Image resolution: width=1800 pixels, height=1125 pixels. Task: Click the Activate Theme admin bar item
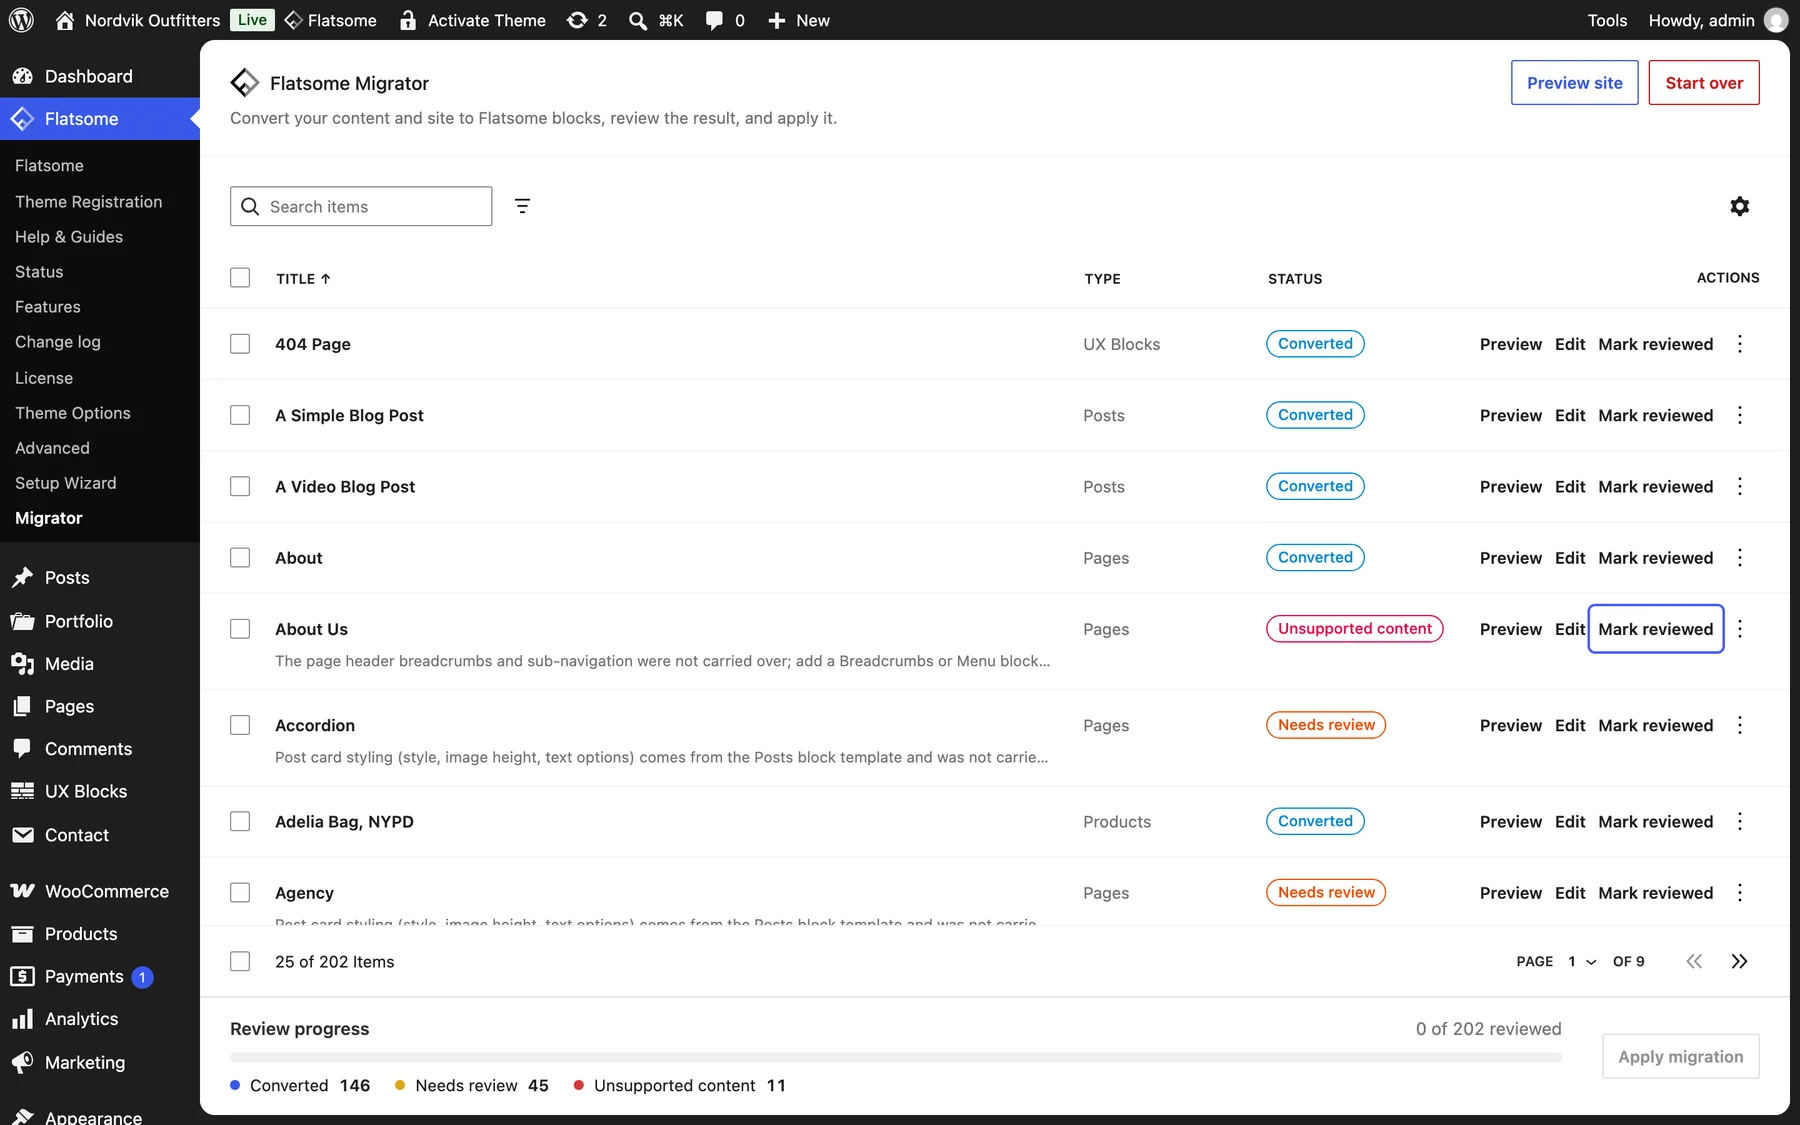[472, 20]
